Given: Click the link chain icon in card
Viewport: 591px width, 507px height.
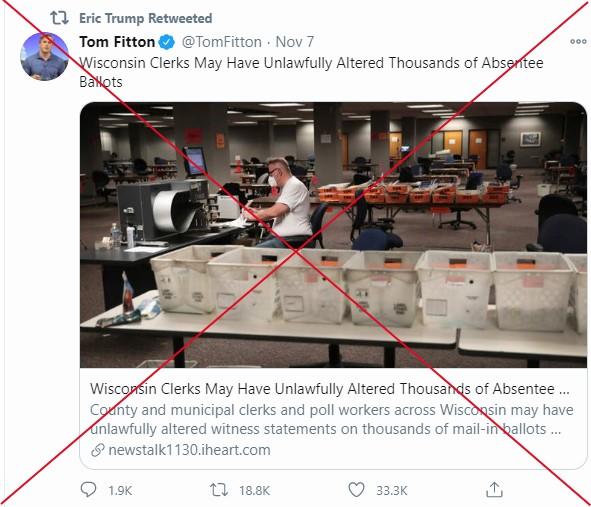Looking at the screenshot, I should 98,450.
